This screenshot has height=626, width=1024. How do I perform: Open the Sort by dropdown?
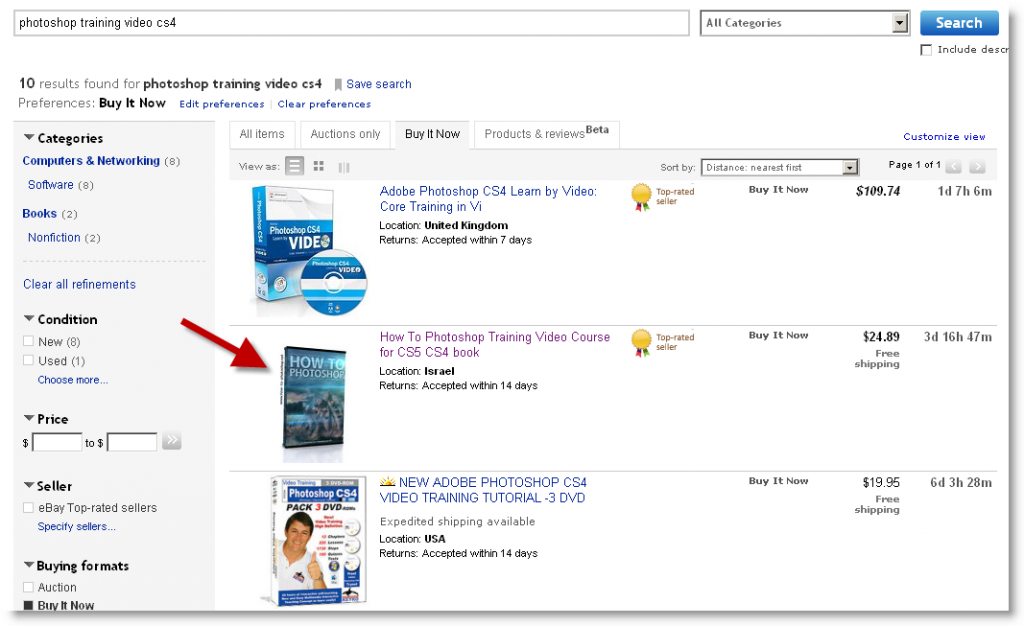pos(780,167)
